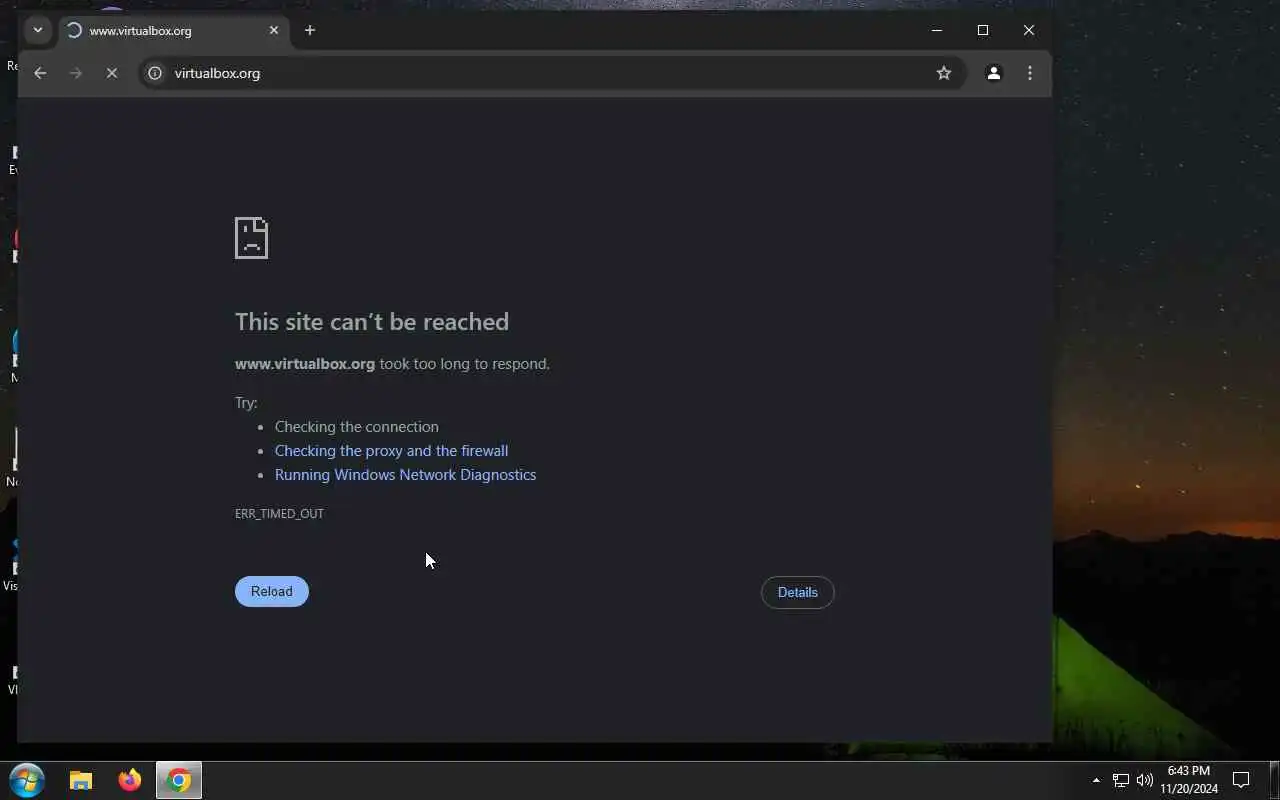The width and height of the screenshot is (1280, 800).
Task: Go back with the browser back arrow
Action: point(40,73)
